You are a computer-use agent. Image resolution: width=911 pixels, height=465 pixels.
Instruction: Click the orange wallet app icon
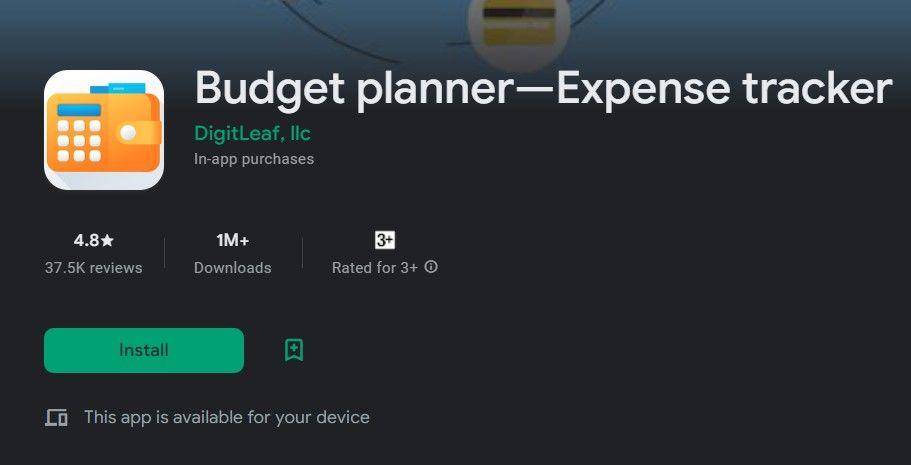(104, 130)
